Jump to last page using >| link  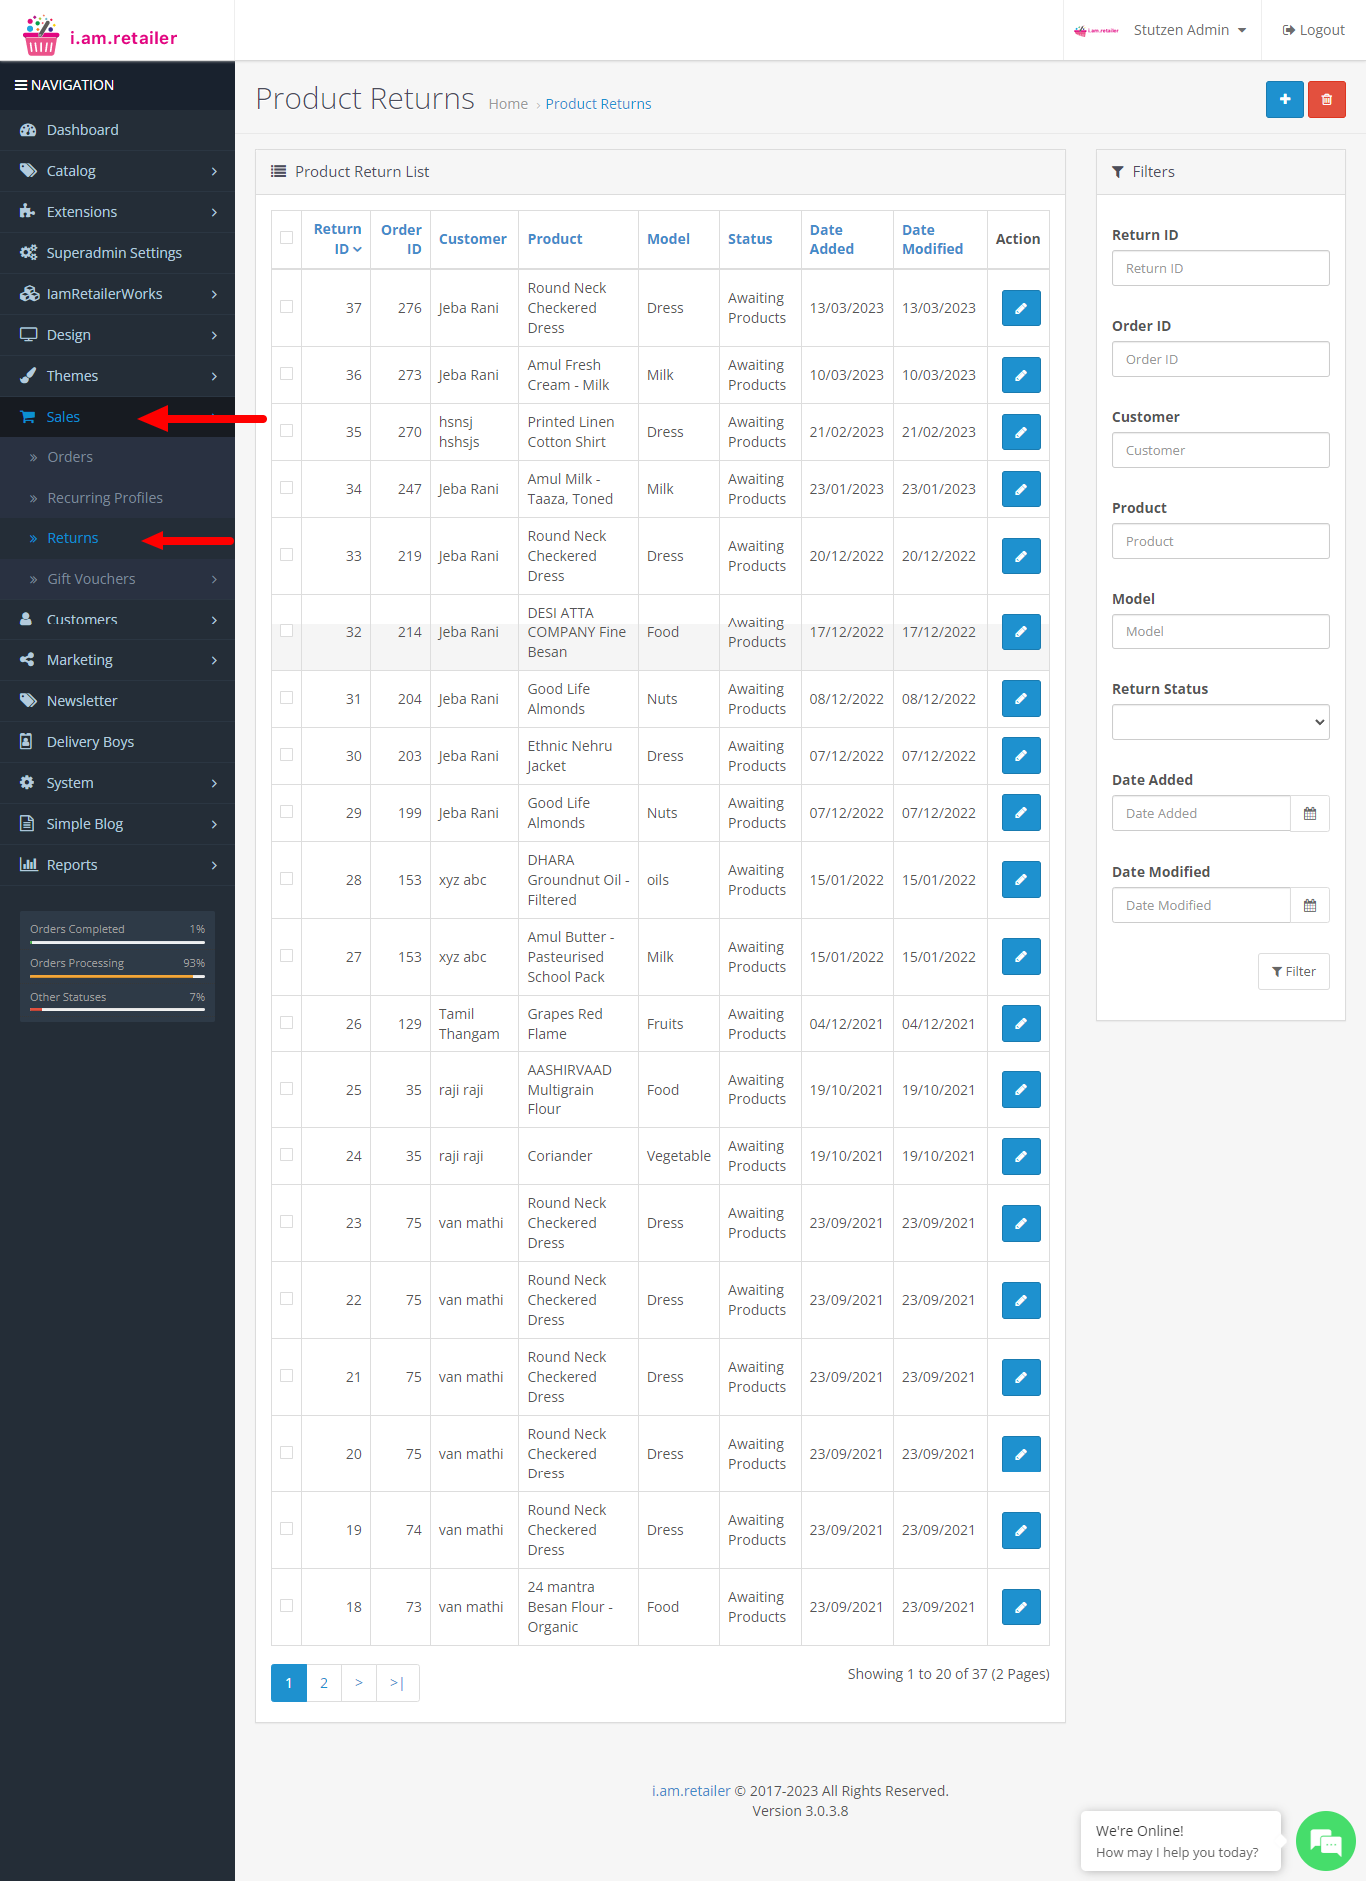click(x=397, y=1683)
